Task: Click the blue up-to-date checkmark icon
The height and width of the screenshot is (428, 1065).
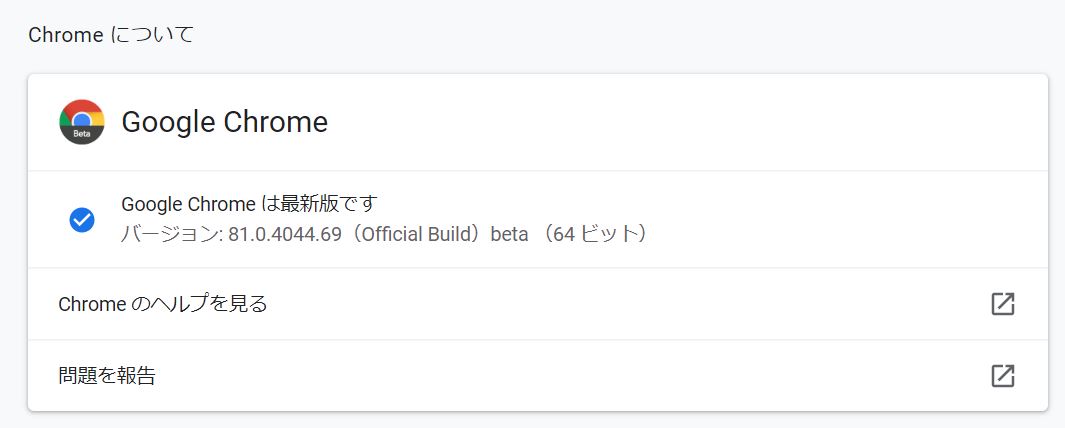Action: tap(82, 219)
